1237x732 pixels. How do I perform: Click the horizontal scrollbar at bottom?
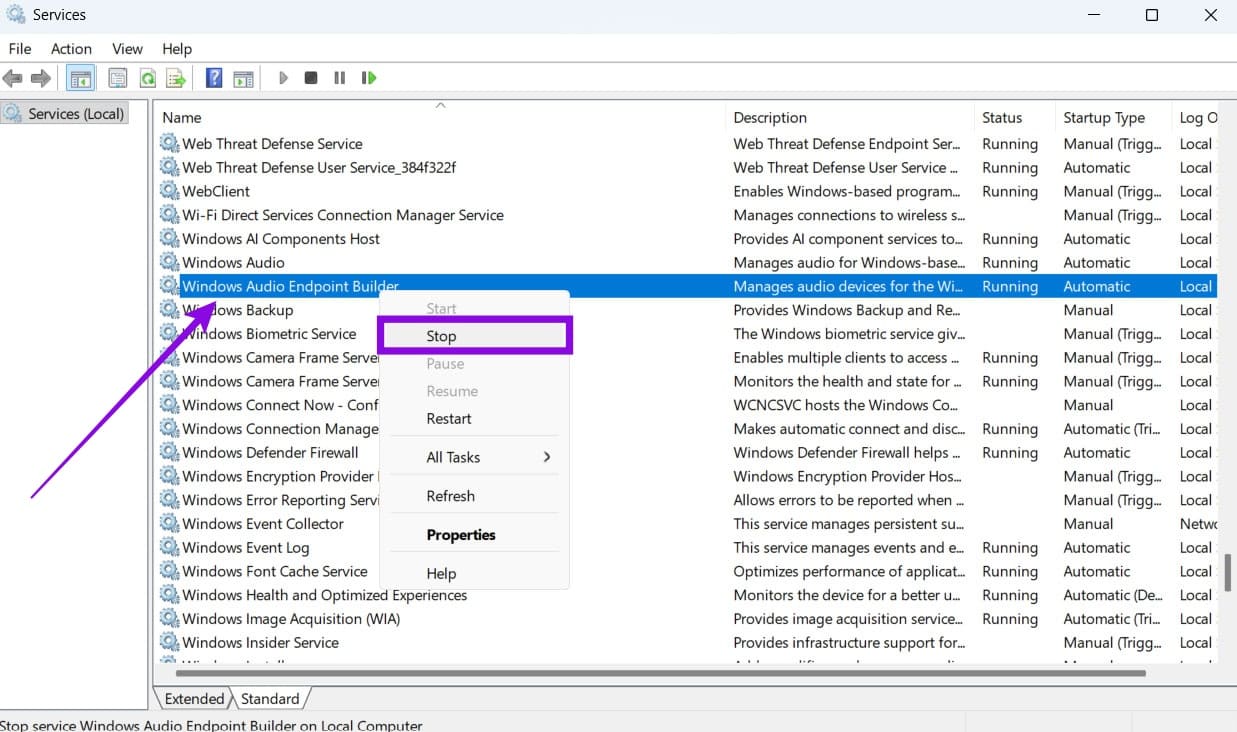pos(662,673)
